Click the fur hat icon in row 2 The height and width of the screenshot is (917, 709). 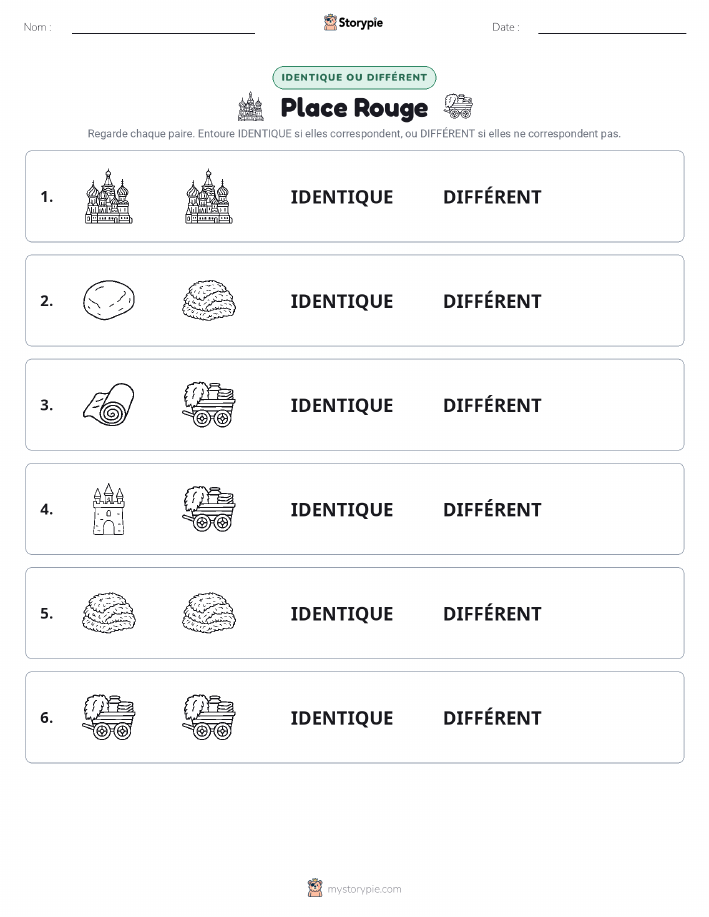pos(209,300)
